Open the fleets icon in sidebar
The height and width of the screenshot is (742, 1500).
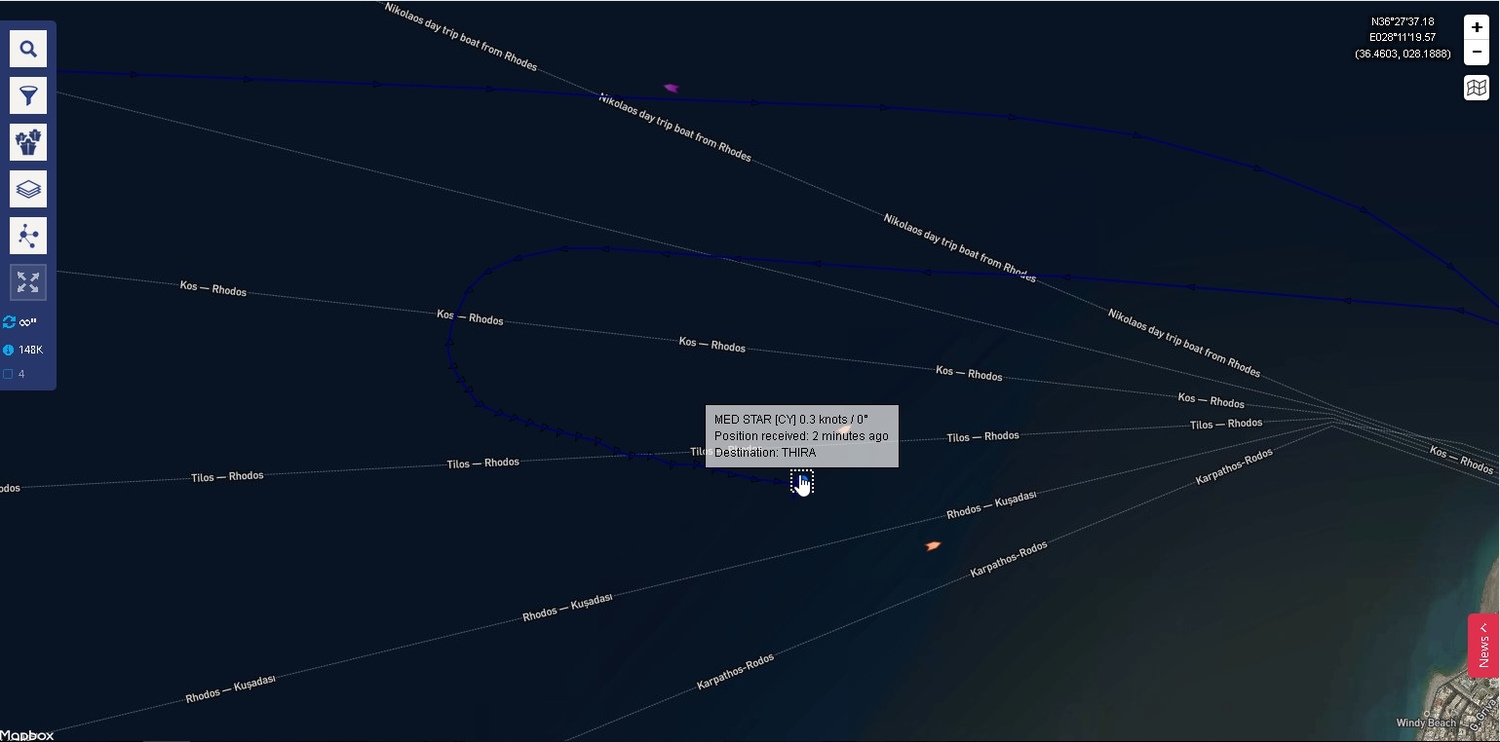coord(28,142)
